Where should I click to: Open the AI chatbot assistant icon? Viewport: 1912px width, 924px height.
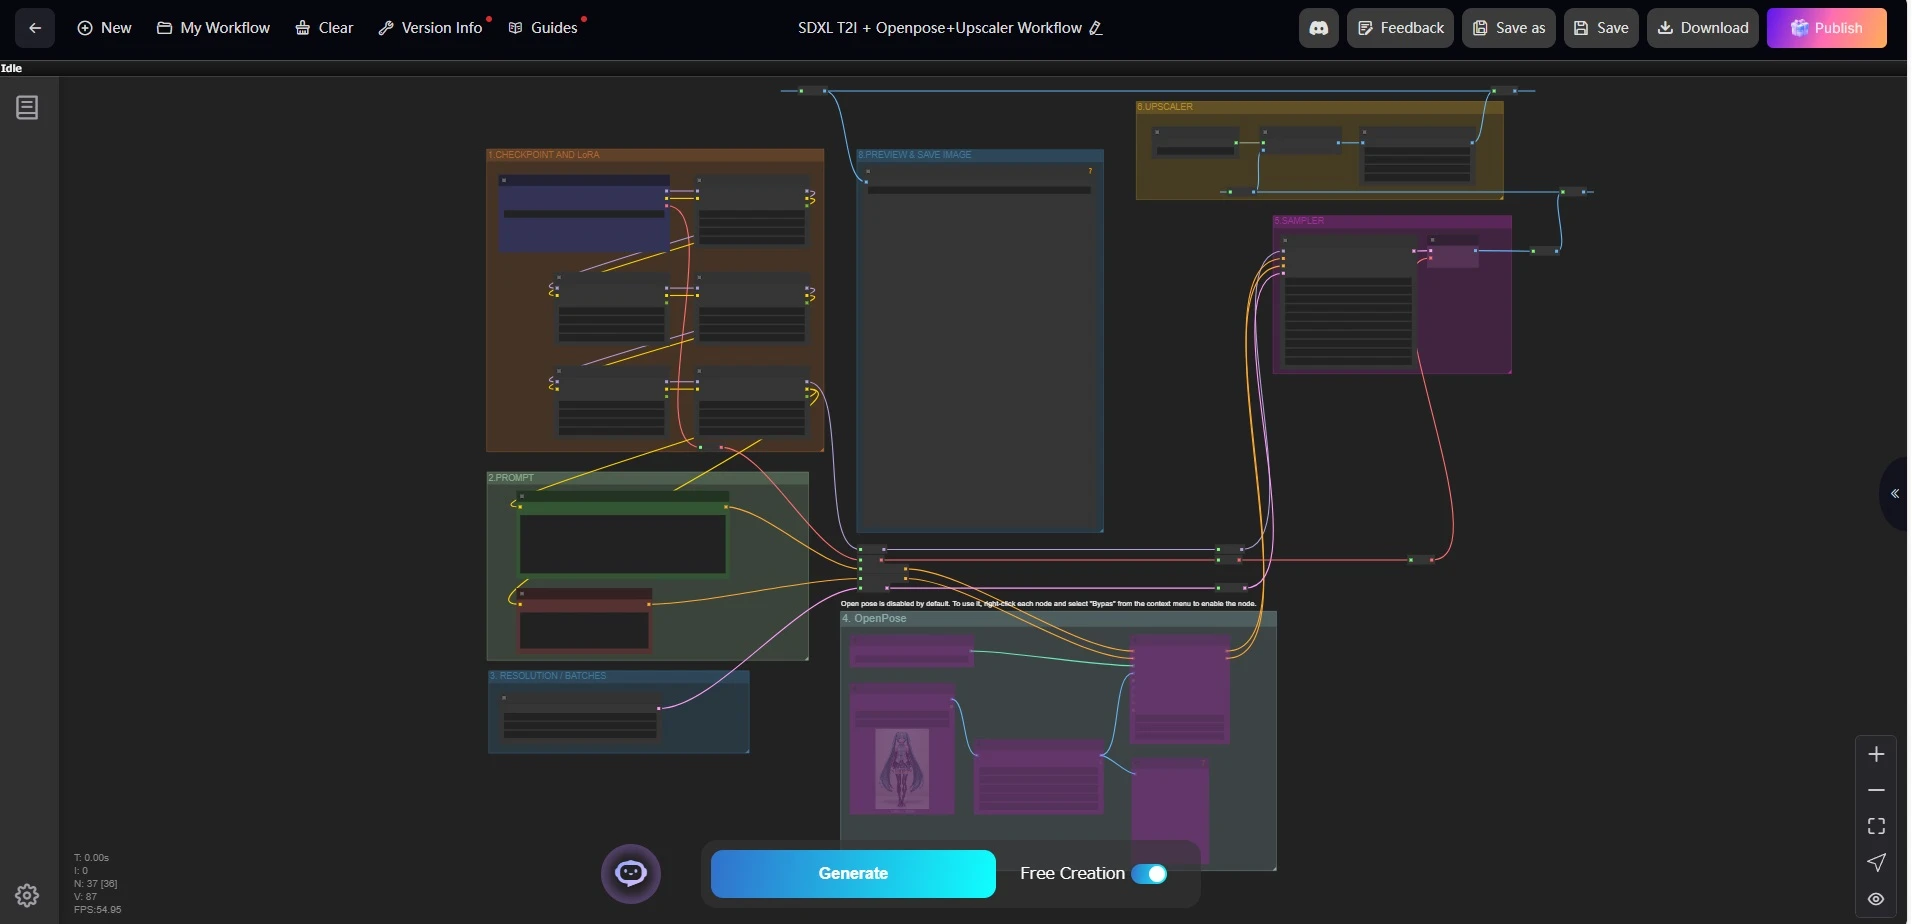(x=630, y=873)
